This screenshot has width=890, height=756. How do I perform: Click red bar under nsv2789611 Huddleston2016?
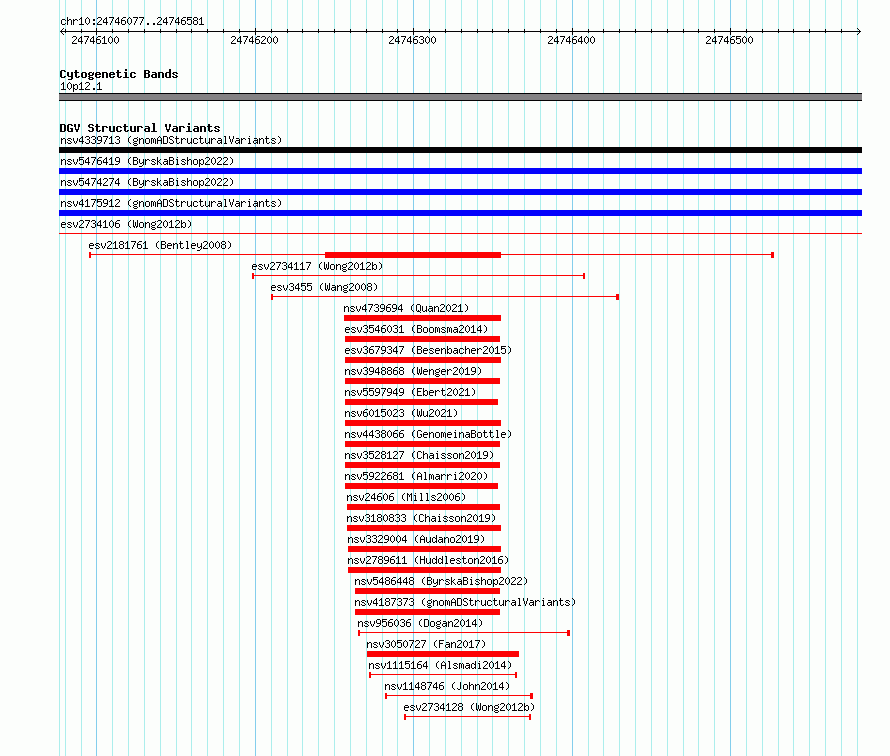tap(425, 570)
